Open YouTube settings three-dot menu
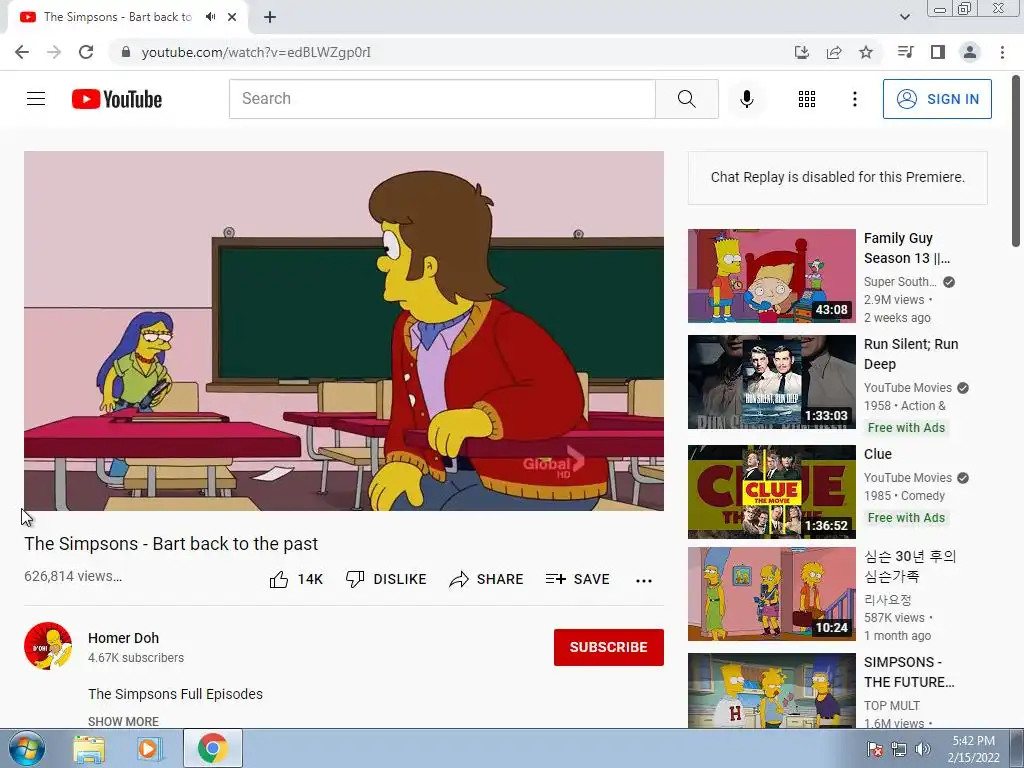Viewport: 1024px width, 768px height. 854,99
